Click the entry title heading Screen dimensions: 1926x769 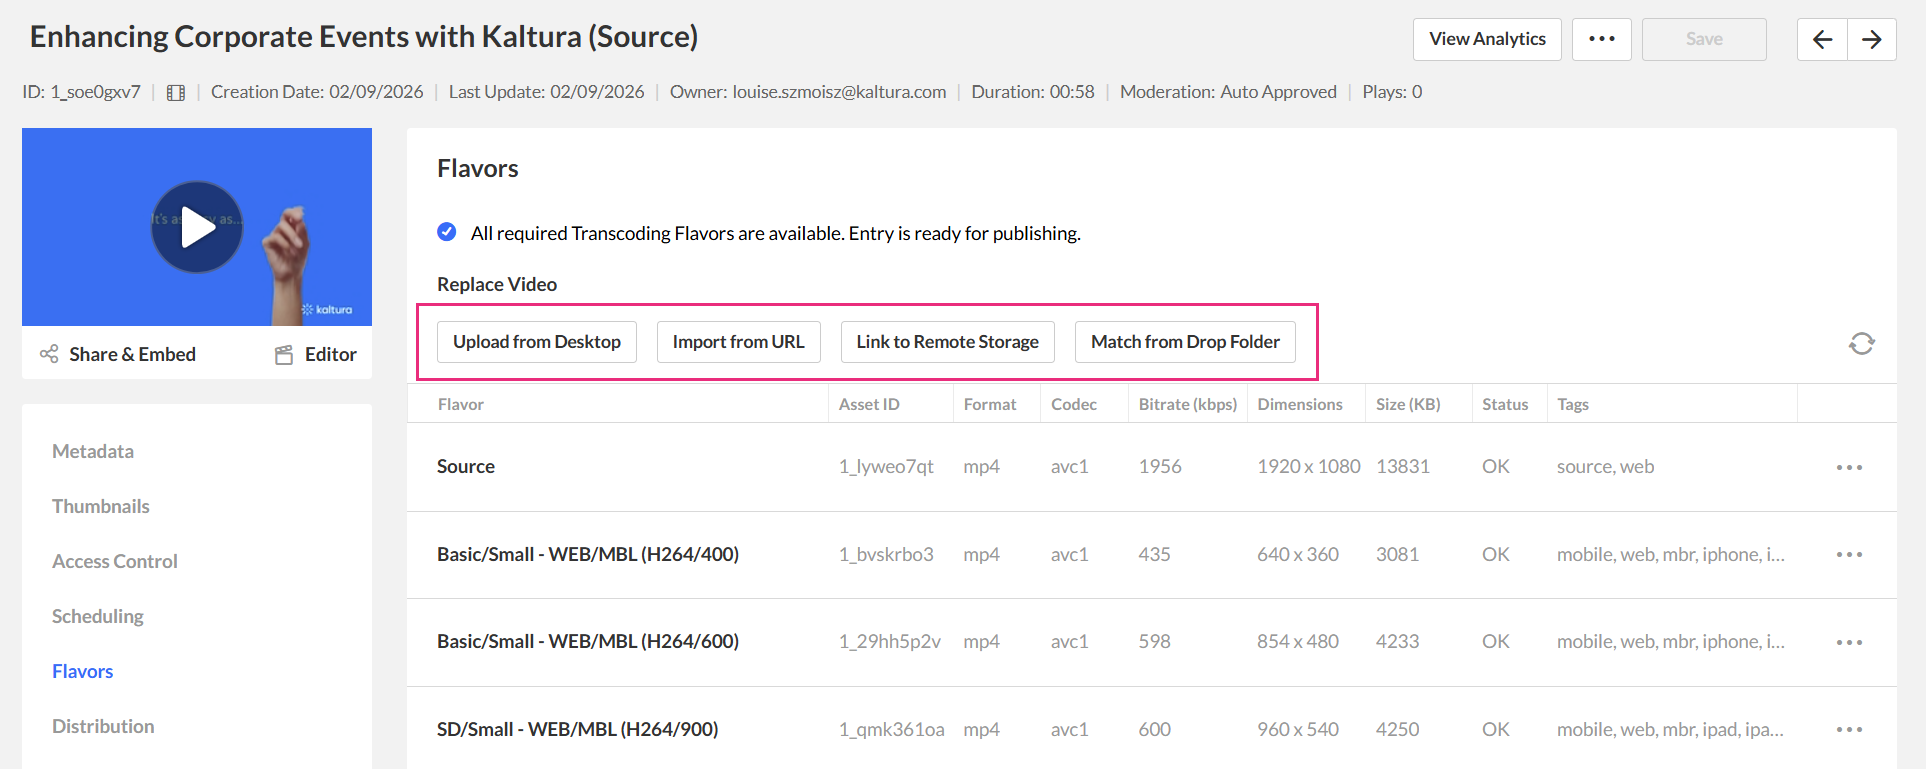pos(364,37)
